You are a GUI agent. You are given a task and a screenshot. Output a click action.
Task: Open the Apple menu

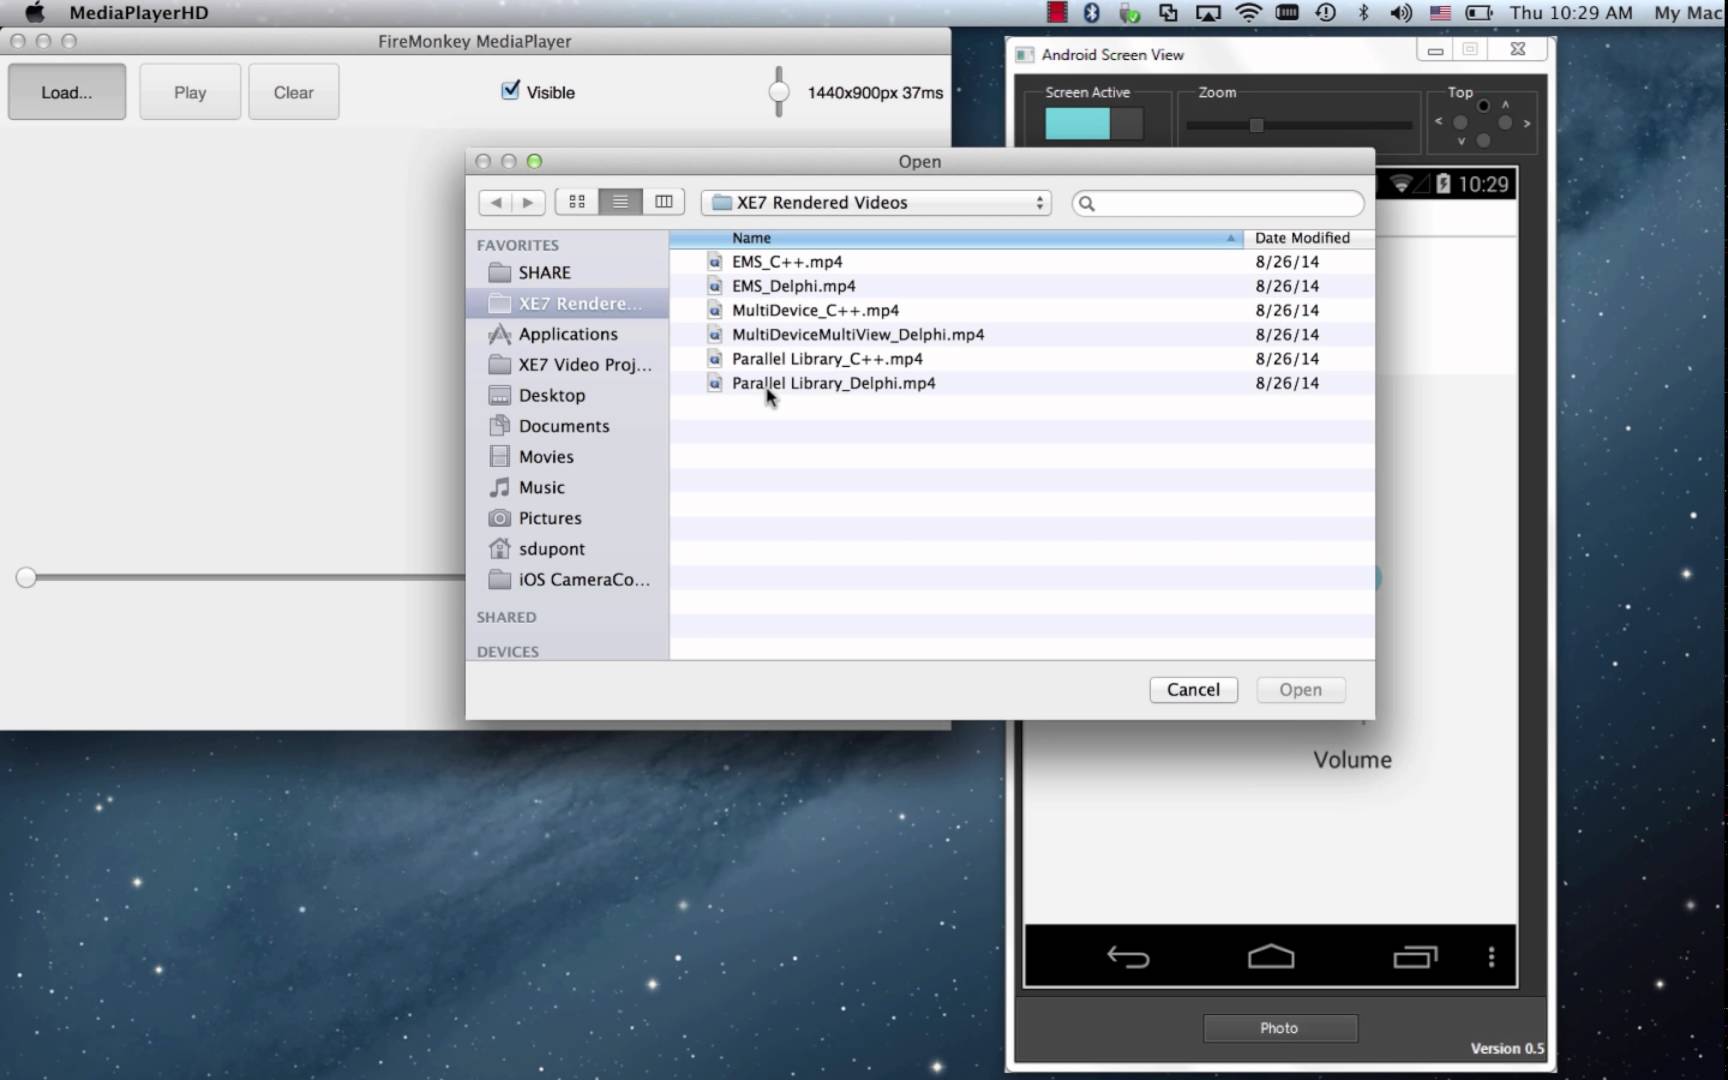click(x=34, y=13)
